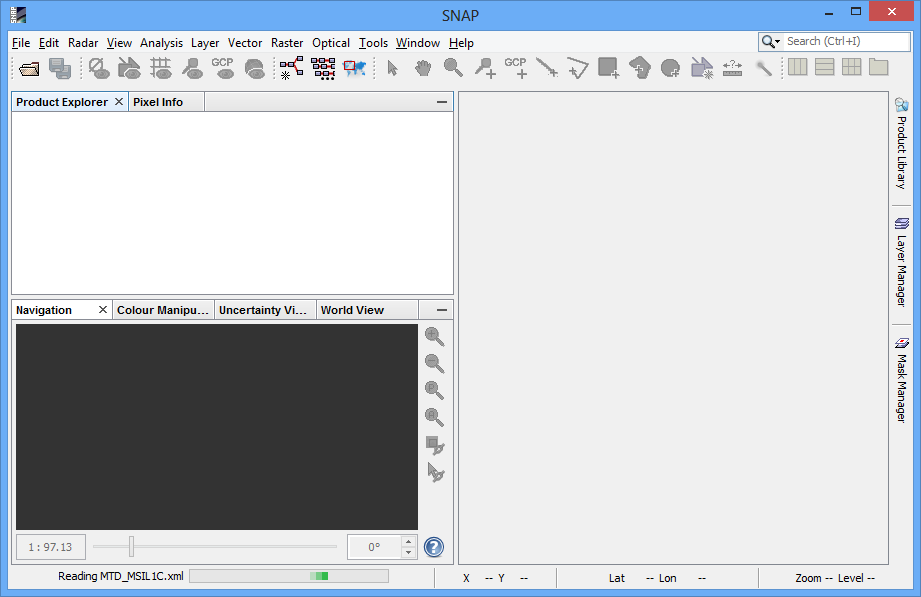
Task: Open the Product Library side panel
Action: (902, 144)
